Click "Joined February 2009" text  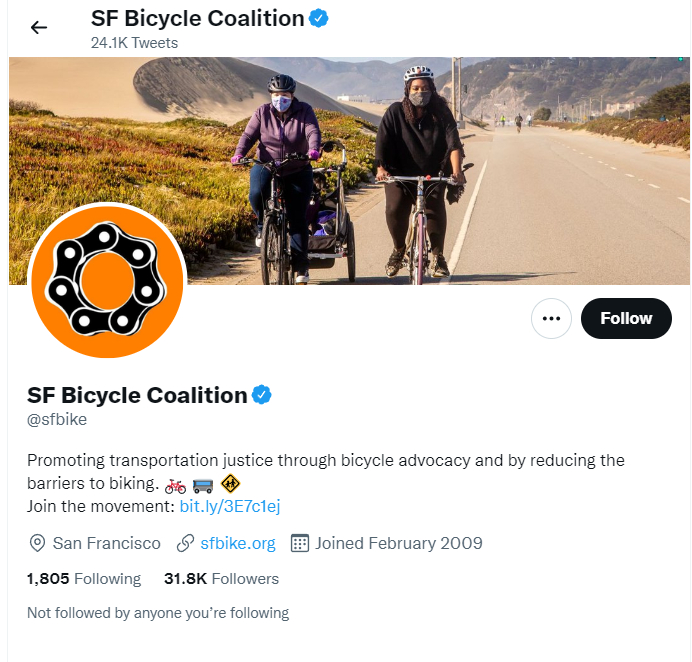tap(399, 543)
